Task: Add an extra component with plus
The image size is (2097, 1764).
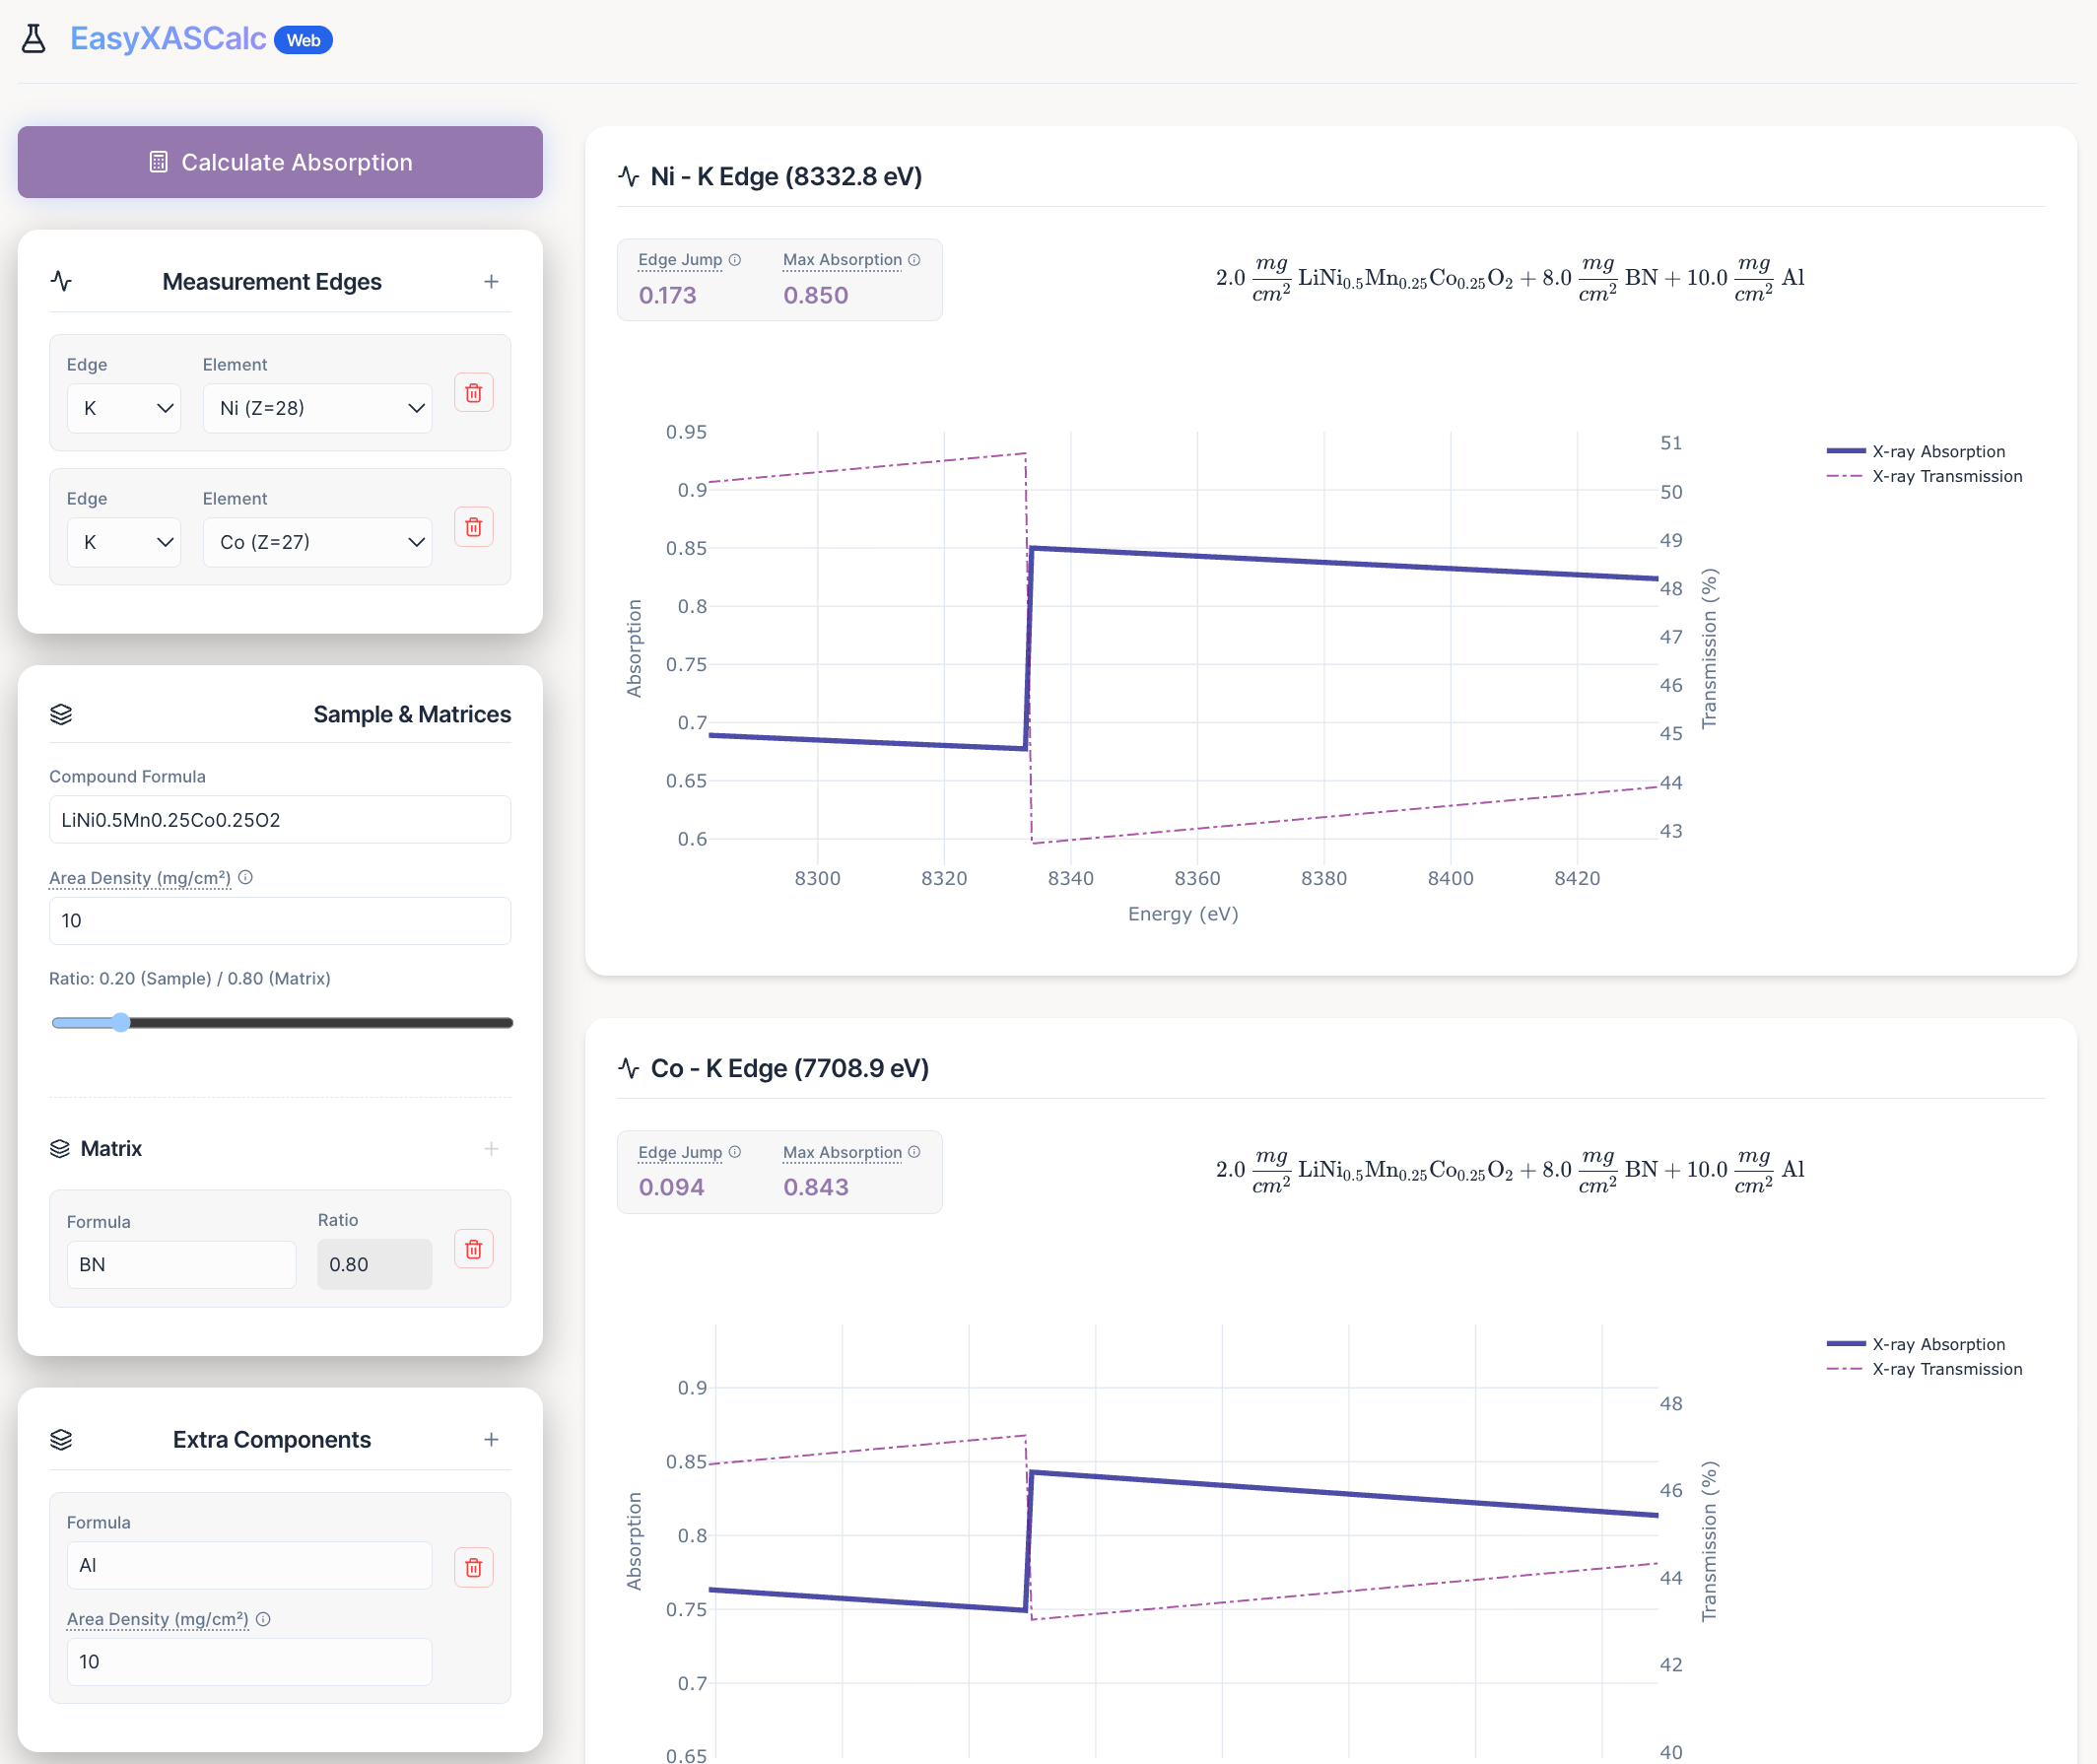Action: pos(491,1439)
